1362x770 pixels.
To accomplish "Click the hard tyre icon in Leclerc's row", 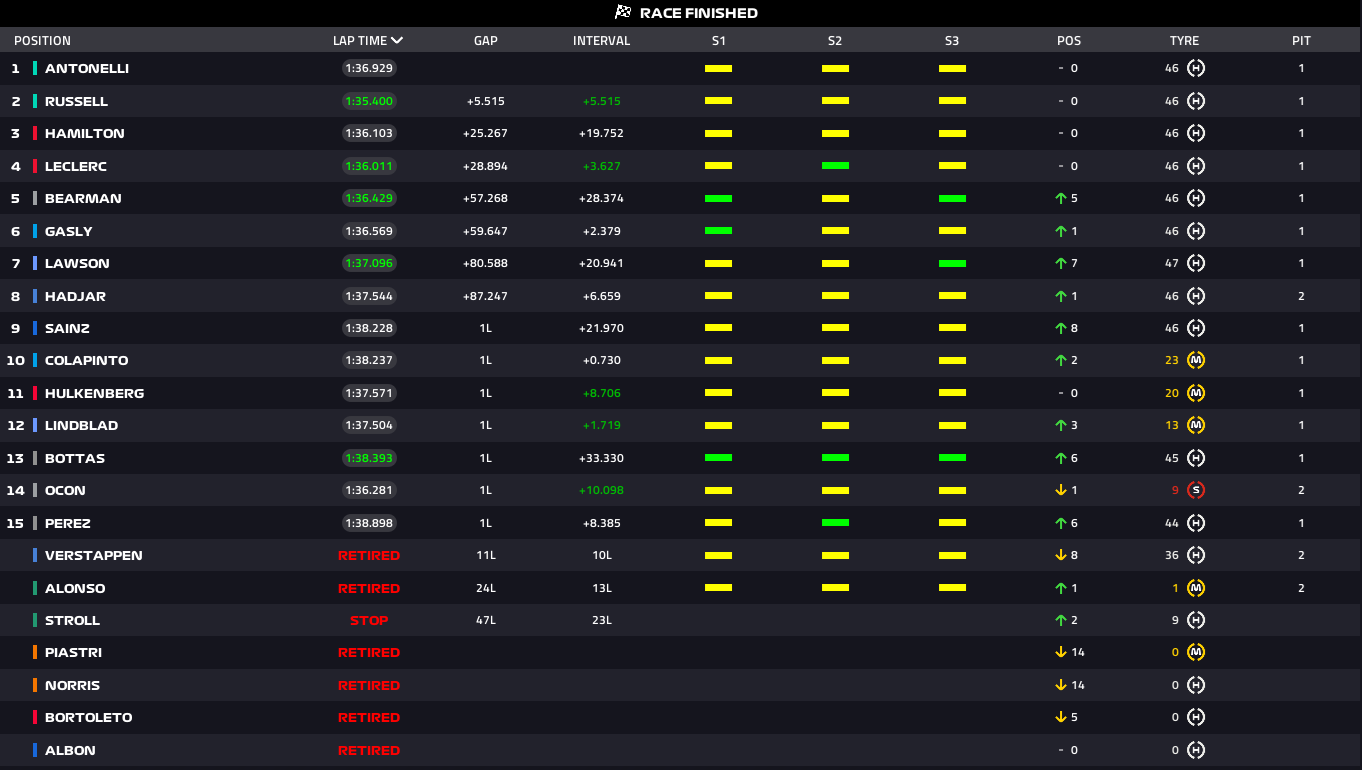I will (1195, 166).
